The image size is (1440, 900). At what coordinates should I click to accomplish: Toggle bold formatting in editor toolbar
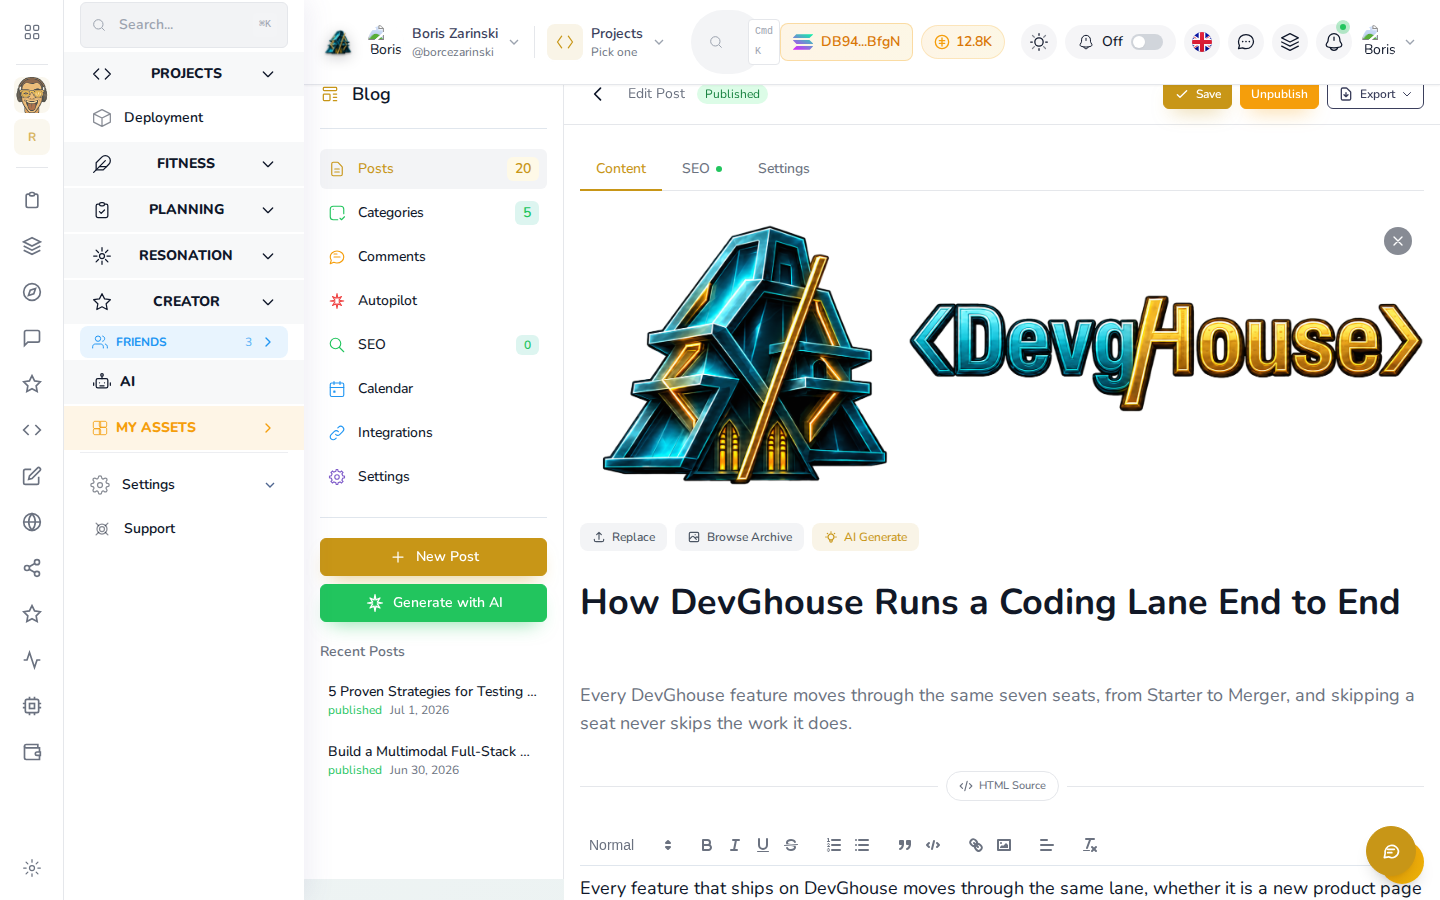[x=706, y=845]
